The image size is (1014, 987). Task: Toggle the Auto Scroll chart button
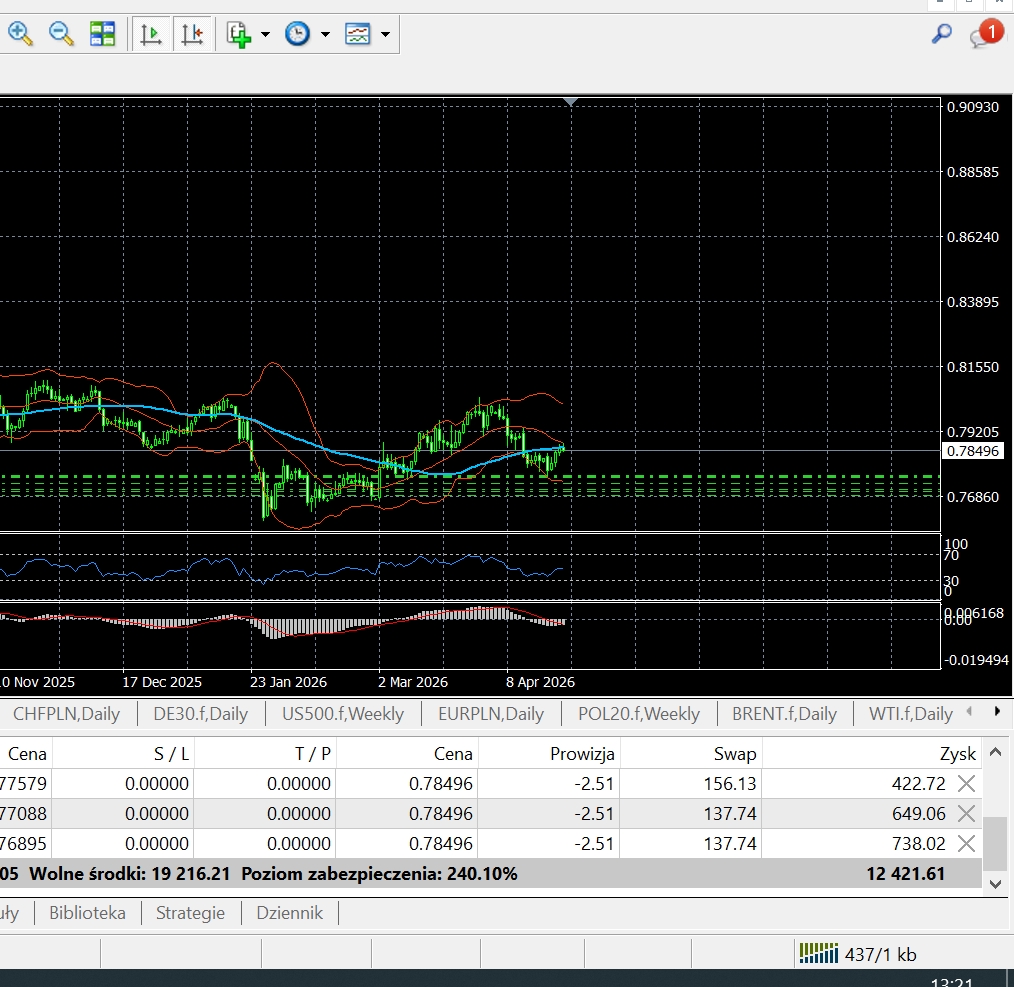(x=152, y=34)
